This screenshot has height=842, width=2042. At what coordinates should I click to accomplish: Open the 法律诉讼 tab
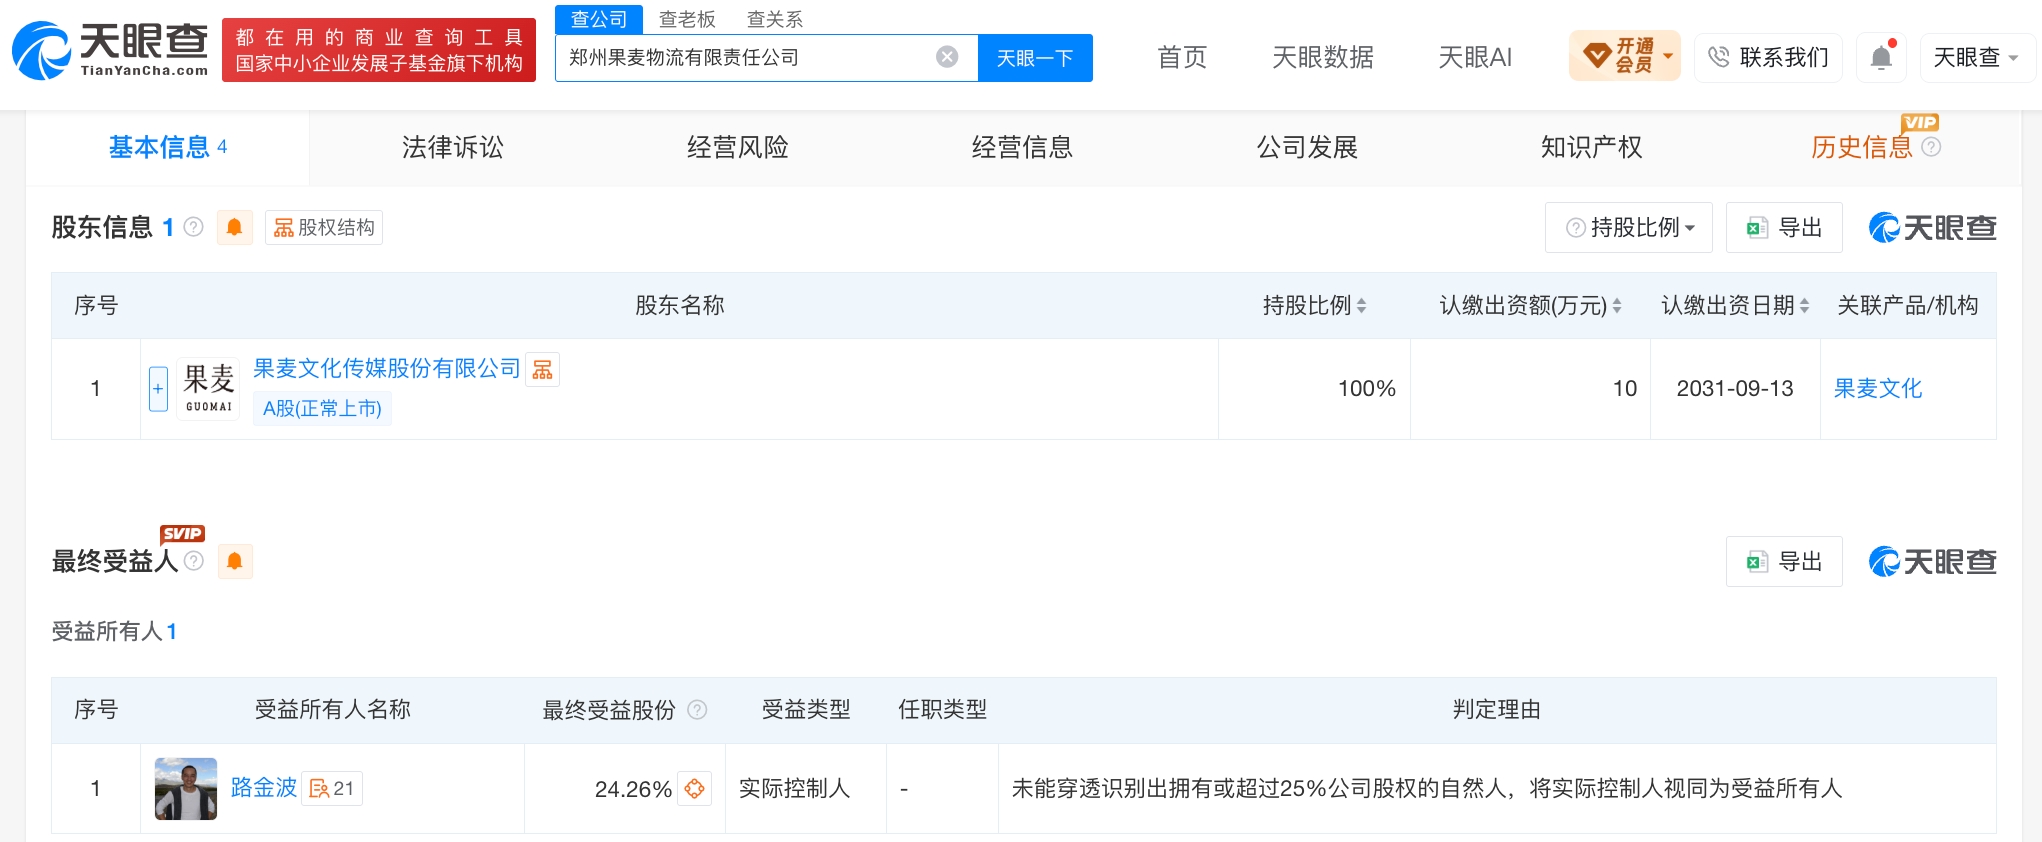click(453, 148)
